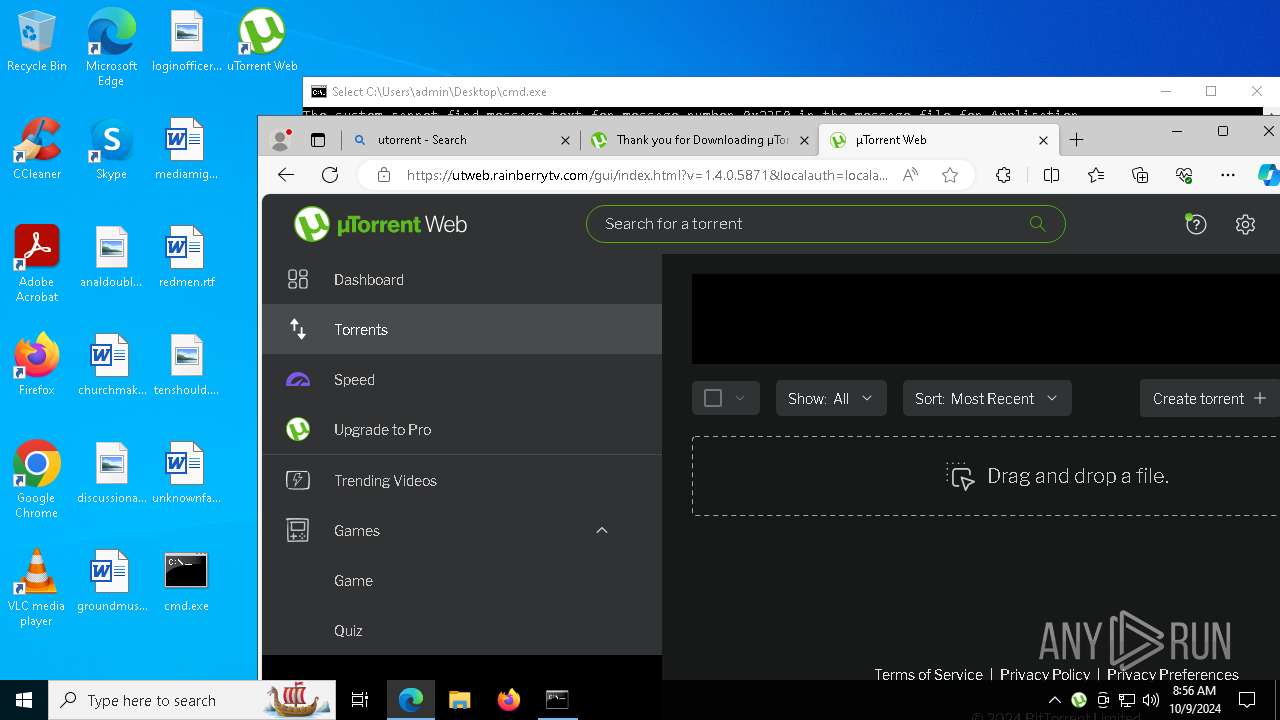Toggle Edge read aloud icon
Viewport: 1280px width, 720px height.
coord(910,175)
